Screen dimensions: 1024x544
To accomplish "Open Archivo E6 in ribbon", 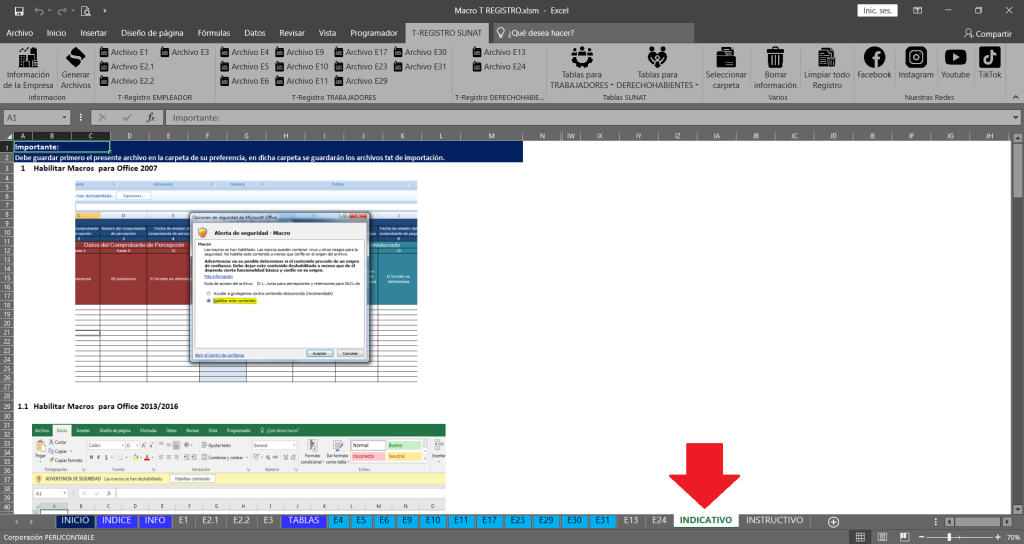I will [245, 81].
